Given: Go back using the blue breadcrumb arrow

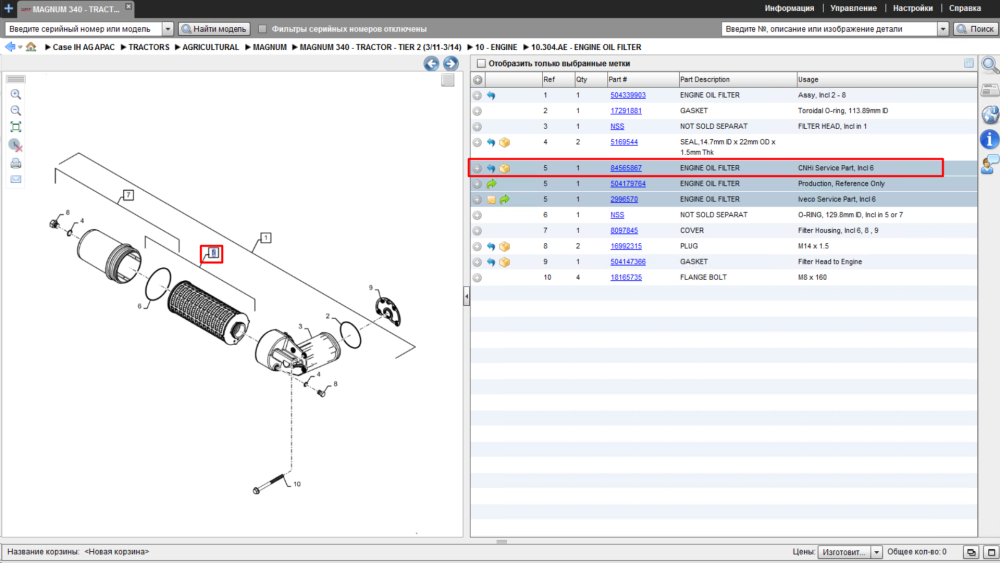Looking at the screenshot, I should [x=10, y=47].
